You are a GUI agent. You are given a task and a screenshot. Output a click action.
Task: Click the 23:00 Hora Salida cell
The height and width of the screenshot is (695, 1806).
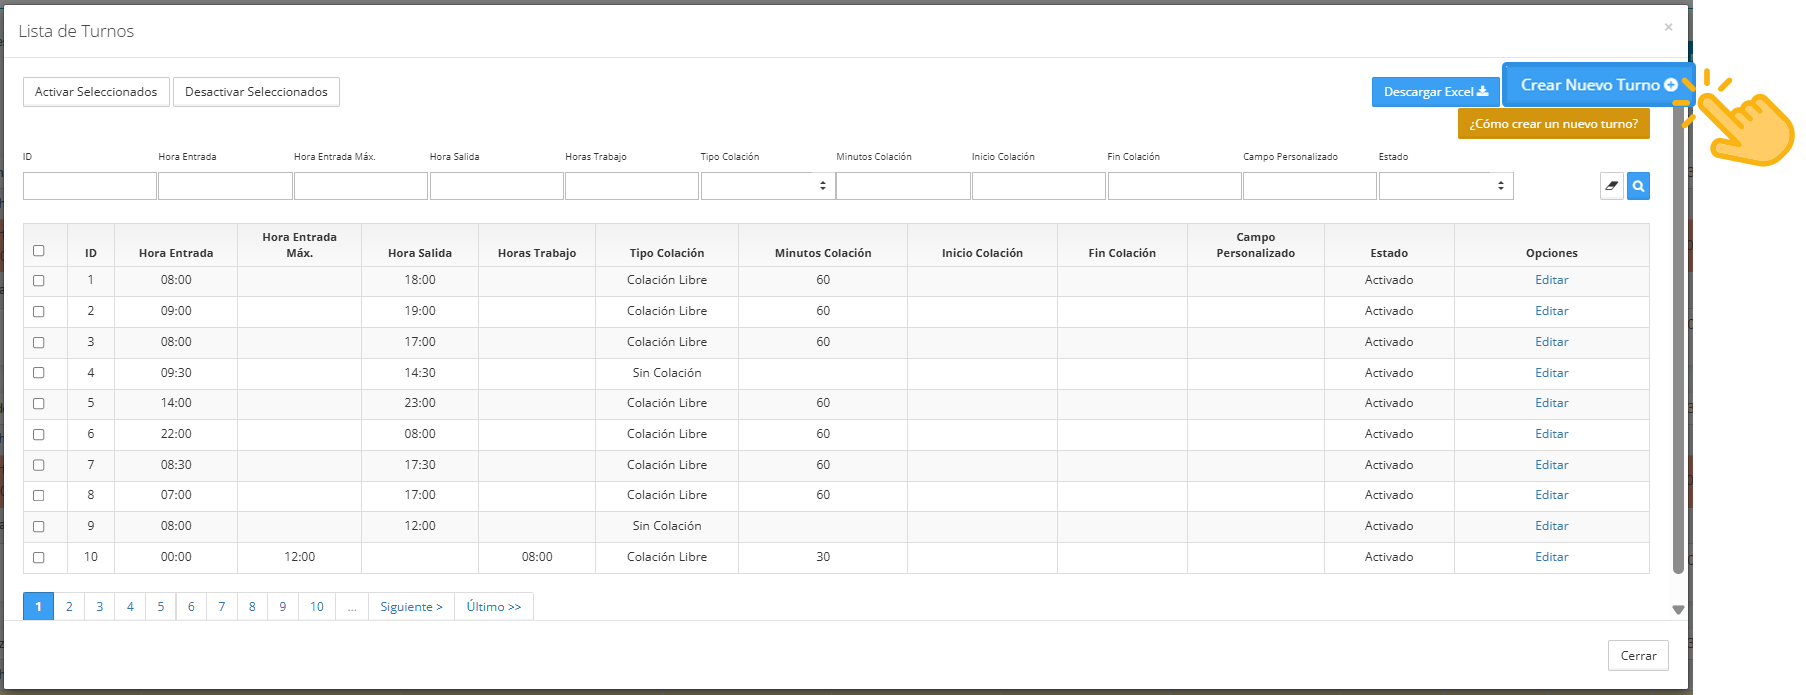[420, 403]
